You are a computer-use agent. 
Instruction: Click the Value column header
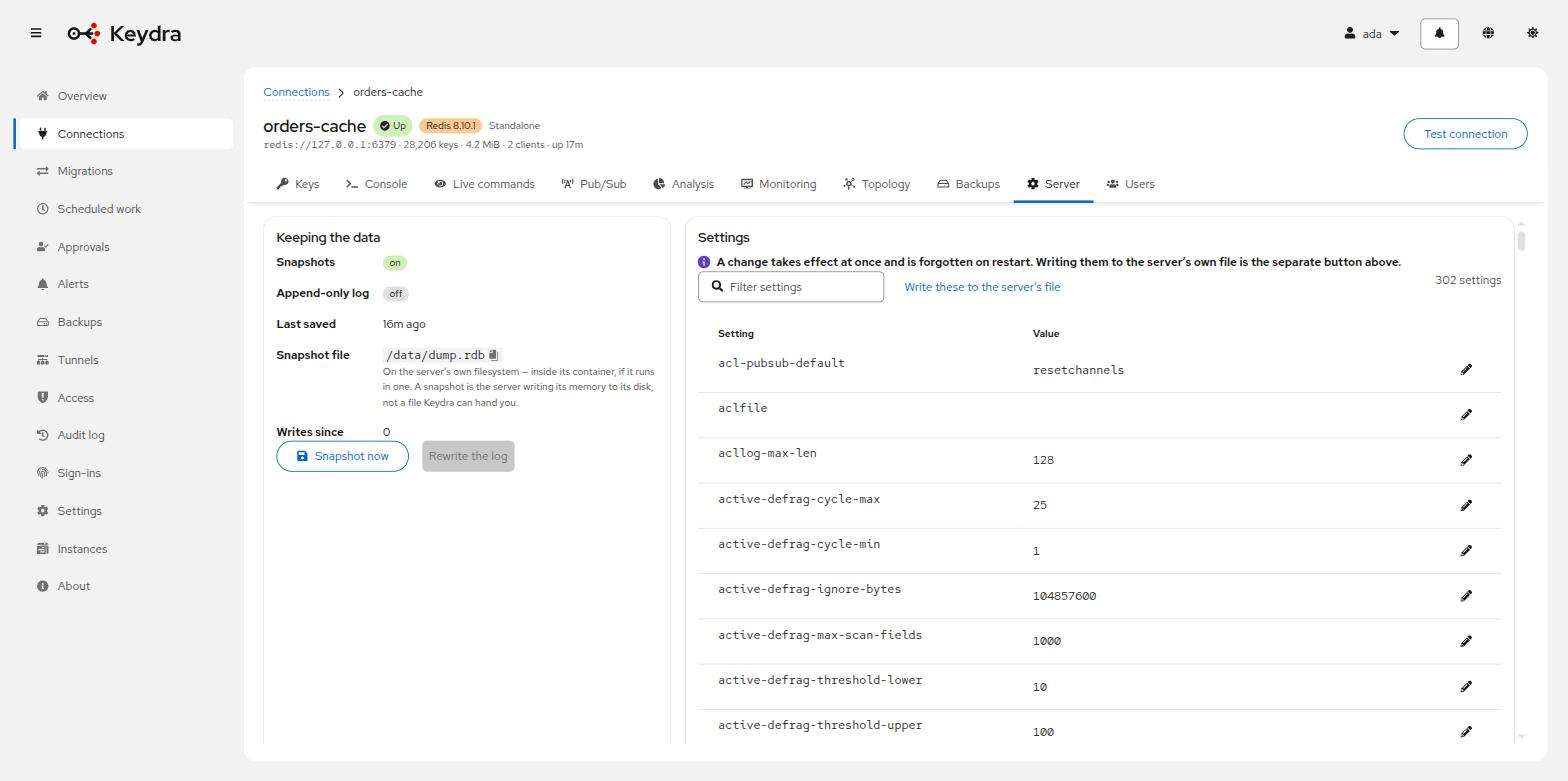pyautogui.click(x=1046, y=333)
